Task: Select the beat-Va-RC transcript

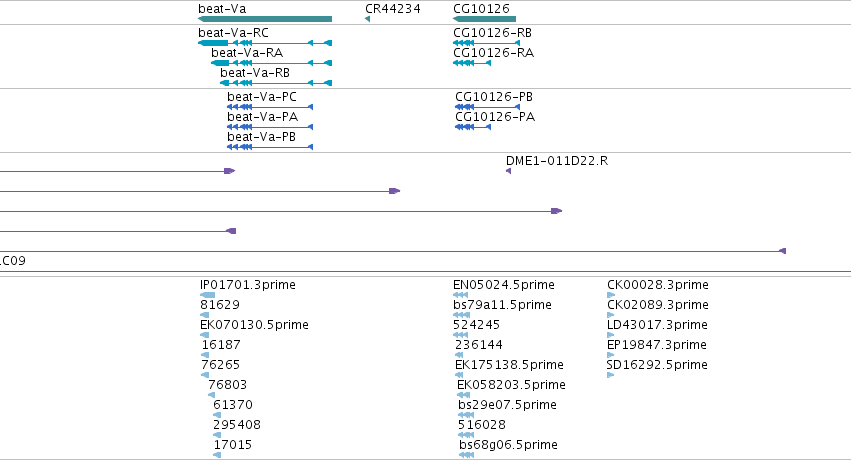Action: coord(265,43)
